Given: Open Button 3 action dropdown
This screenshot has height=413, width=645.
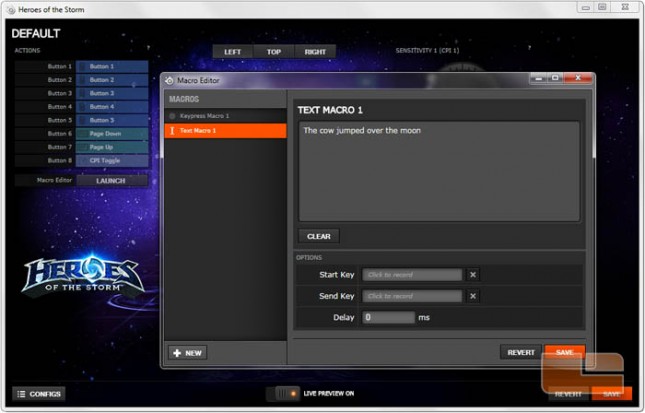Looking at the screenshot, I should coord(112,93).
